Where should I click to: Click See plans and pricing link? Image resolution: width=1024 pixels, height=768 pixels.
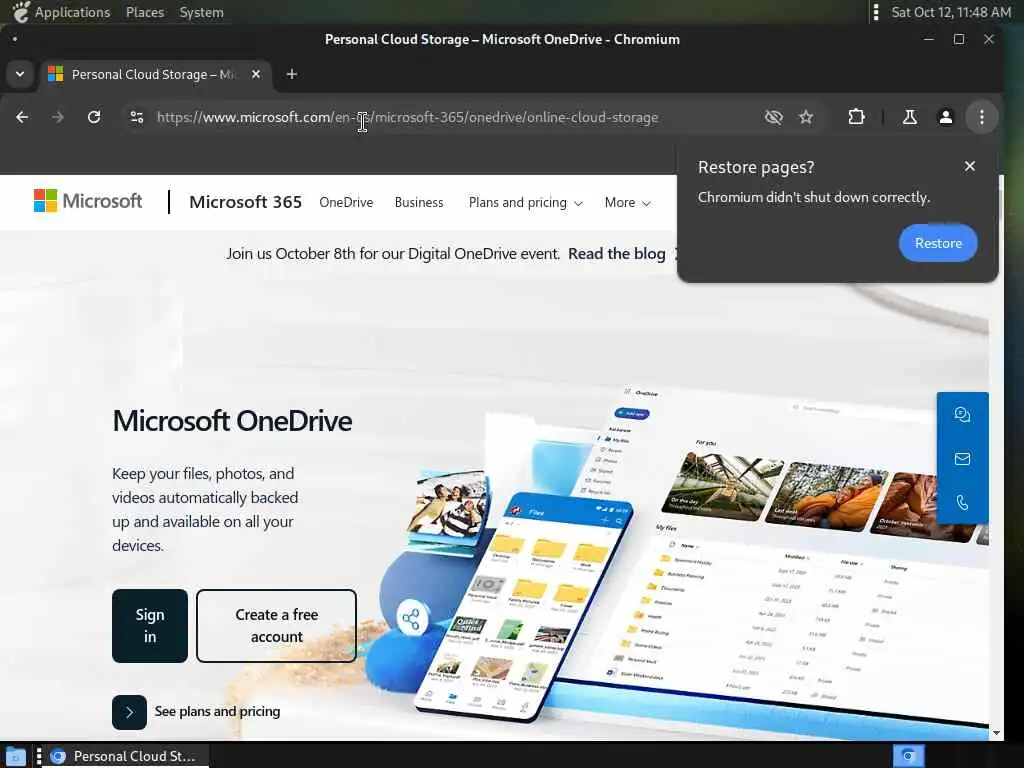tap(217, 711)
